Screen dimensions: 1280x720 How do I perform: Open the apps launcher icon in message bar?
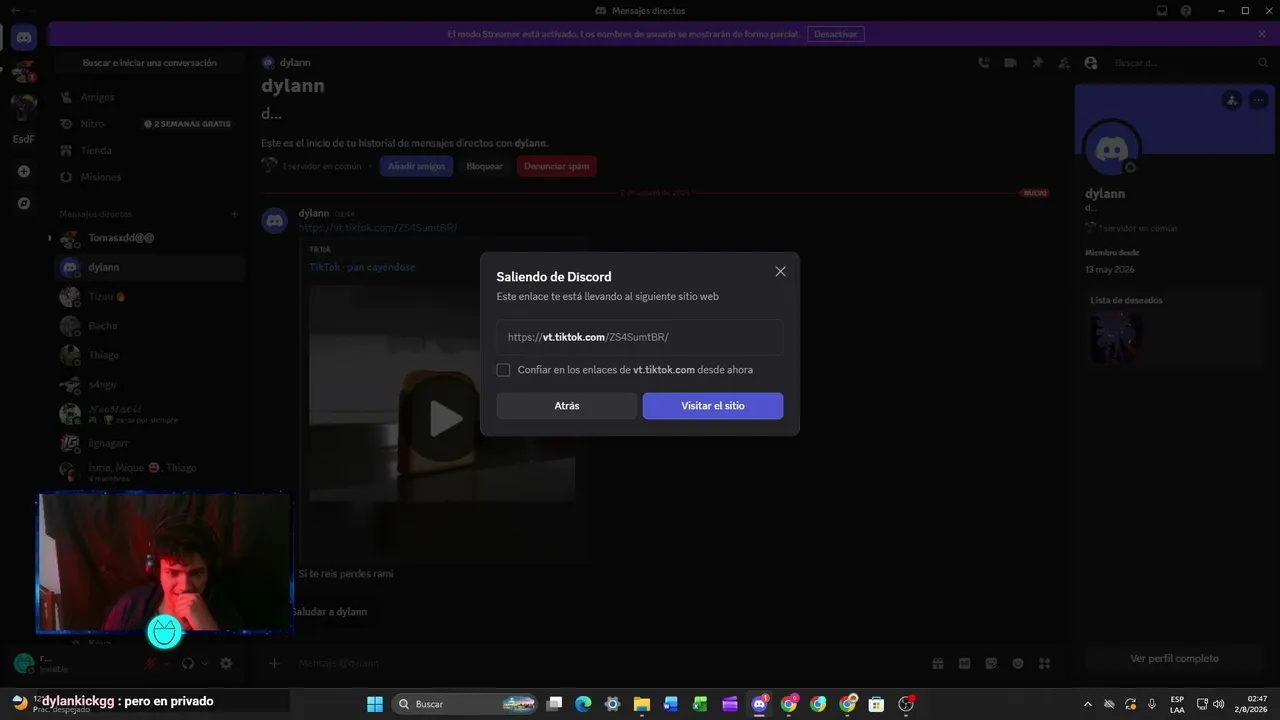(1045, 663)
